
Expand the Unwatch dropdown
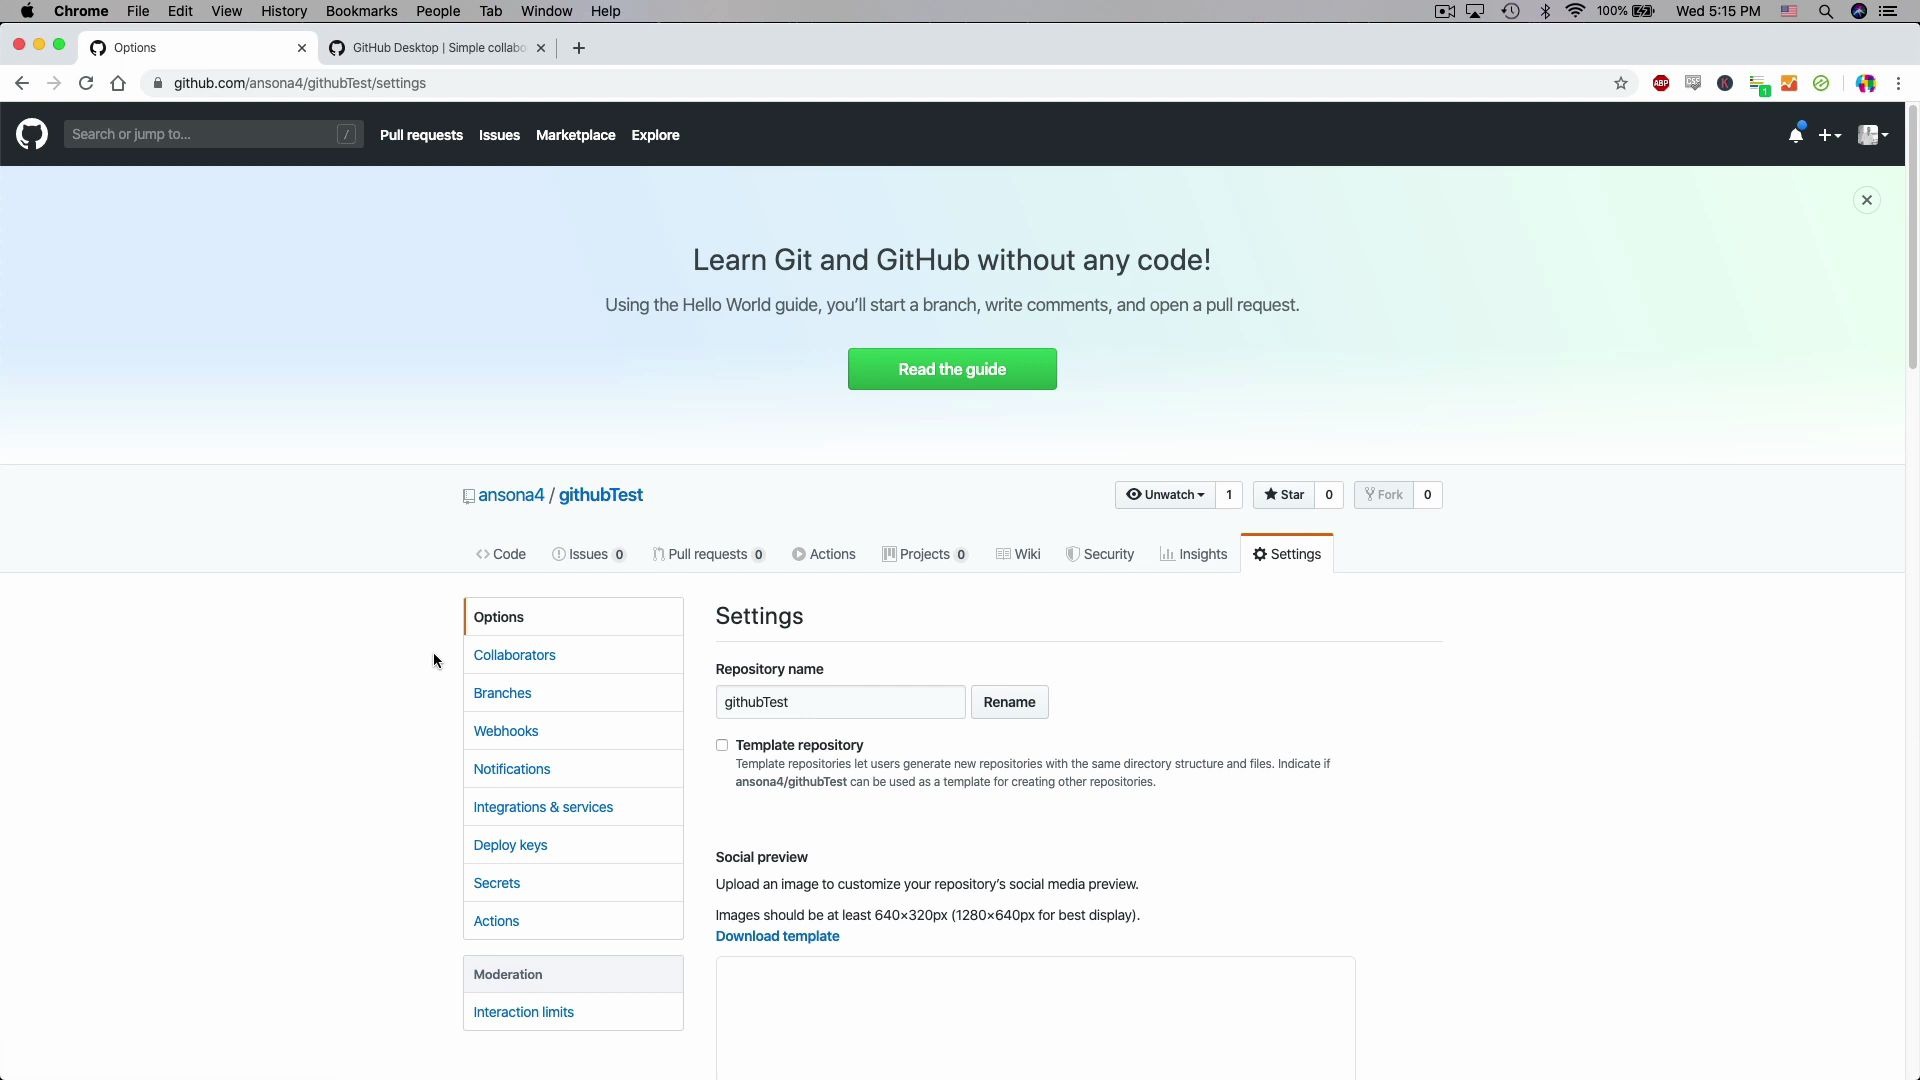1165,495
